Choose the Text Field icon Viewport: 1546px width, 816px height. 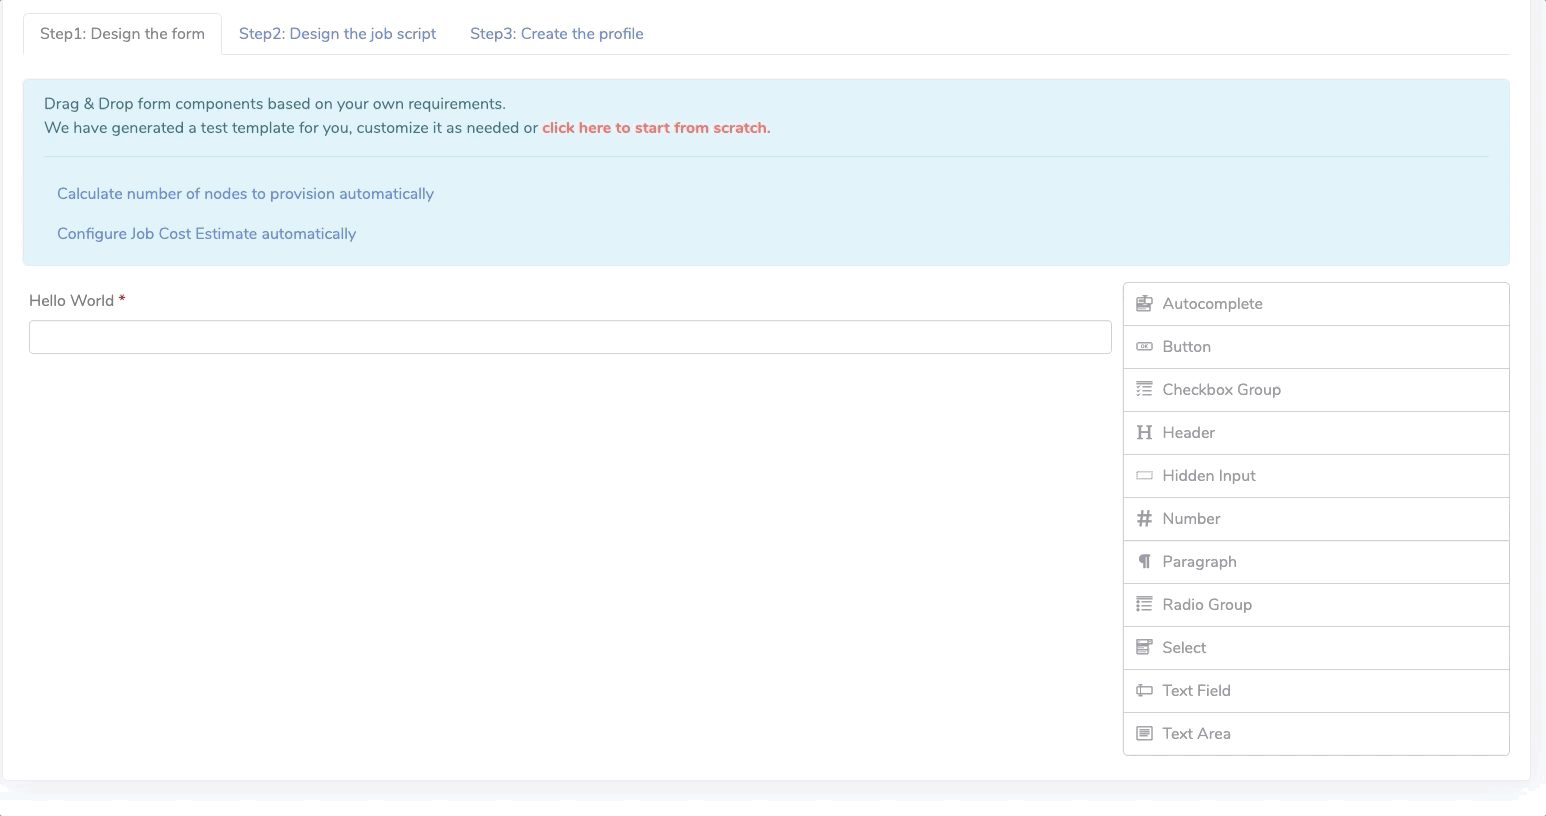1144,691
